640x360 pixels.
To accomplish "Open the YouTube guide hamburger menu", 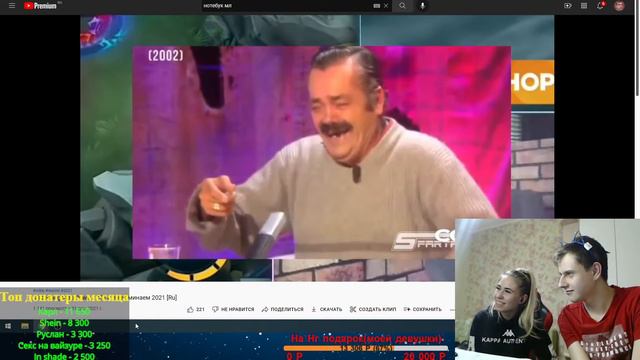I will tap(12, 6).
